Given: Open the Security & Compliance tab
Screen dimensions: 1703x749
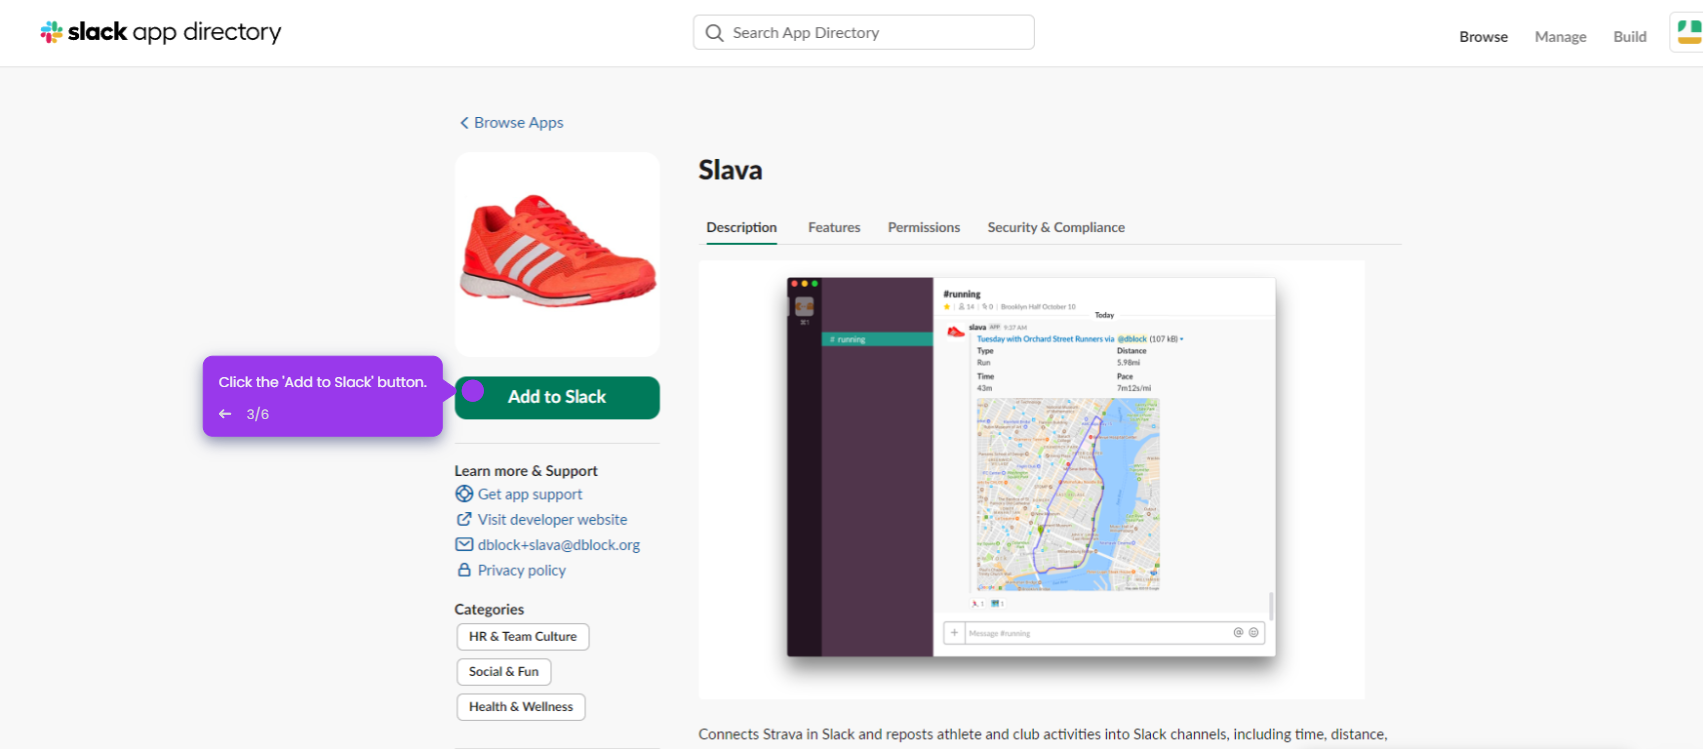Looking at the screenshot, I should [x=1056, y=228].
